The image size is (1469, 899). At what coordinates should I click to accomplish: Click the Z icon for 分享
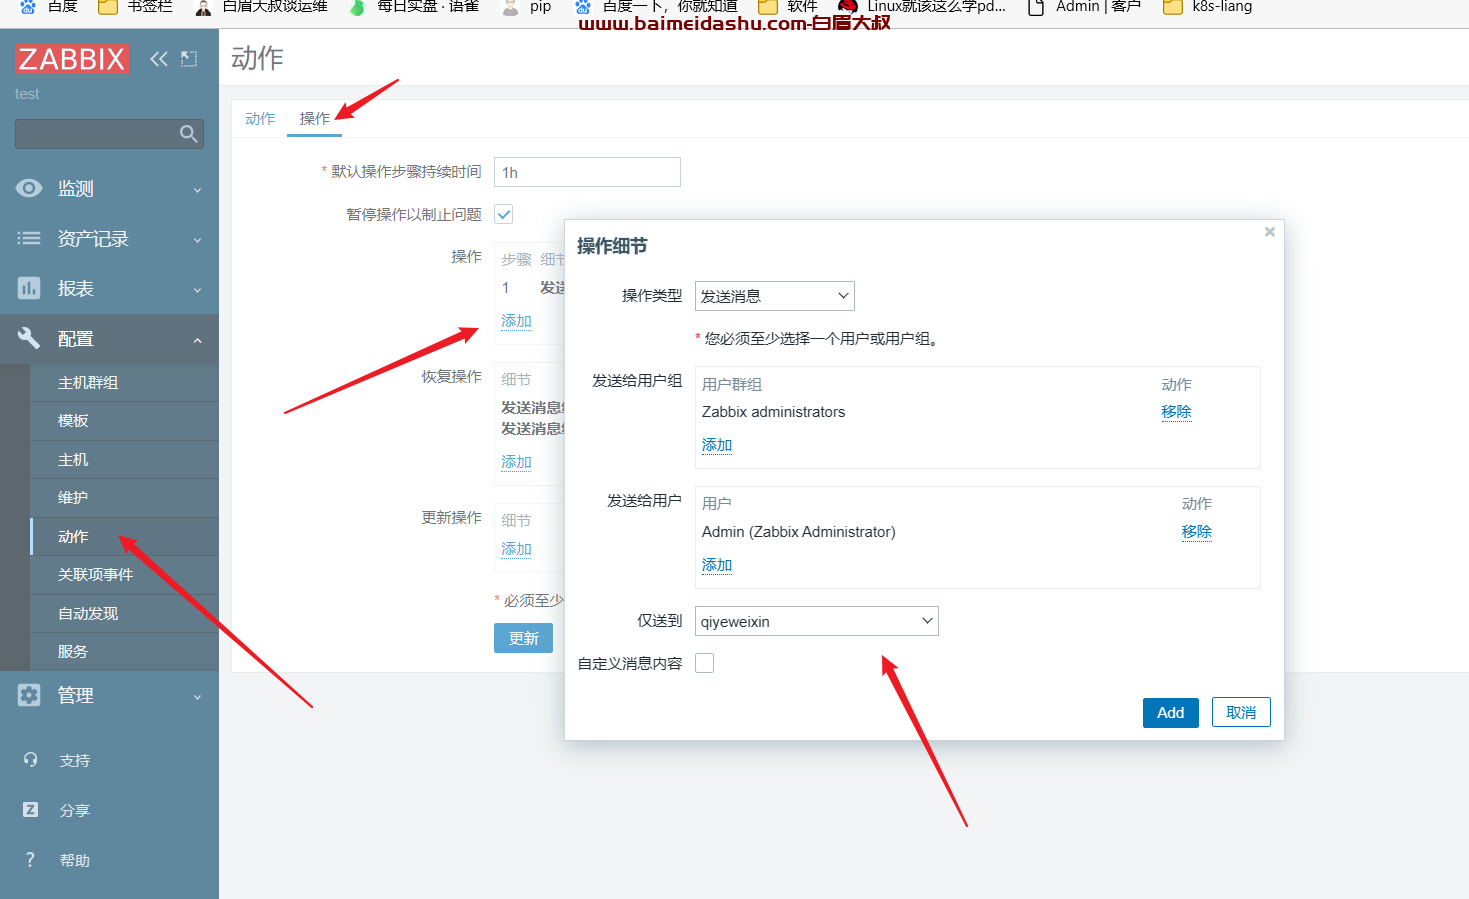coord(31,810)
